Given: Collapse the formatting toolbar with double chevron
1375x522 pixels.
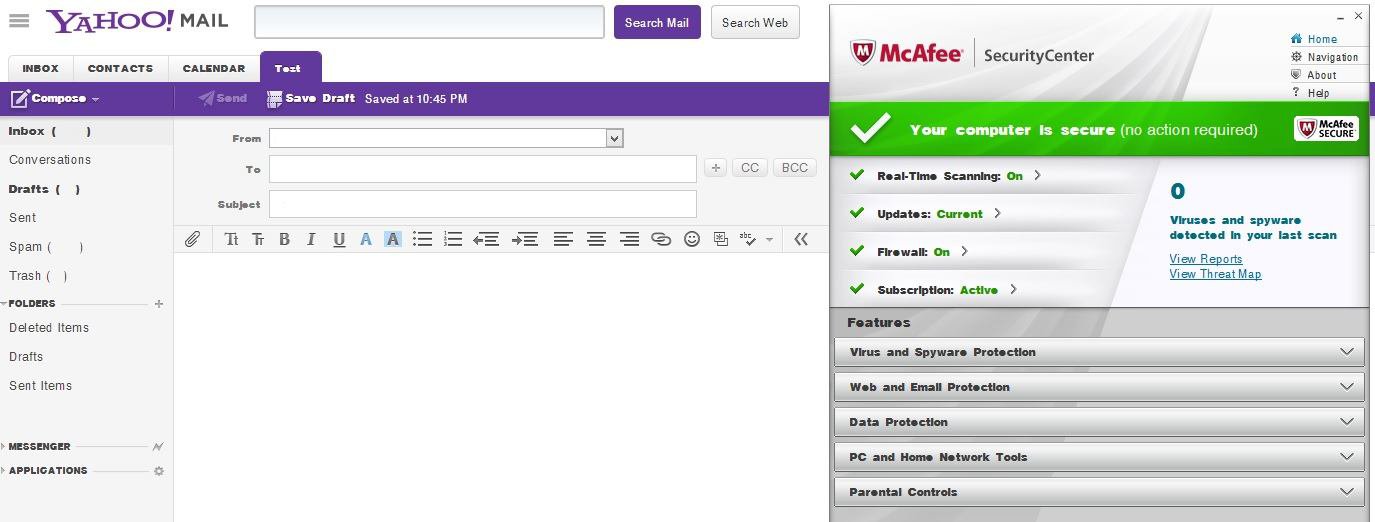Looking at the screenshot, I should 800,239.
